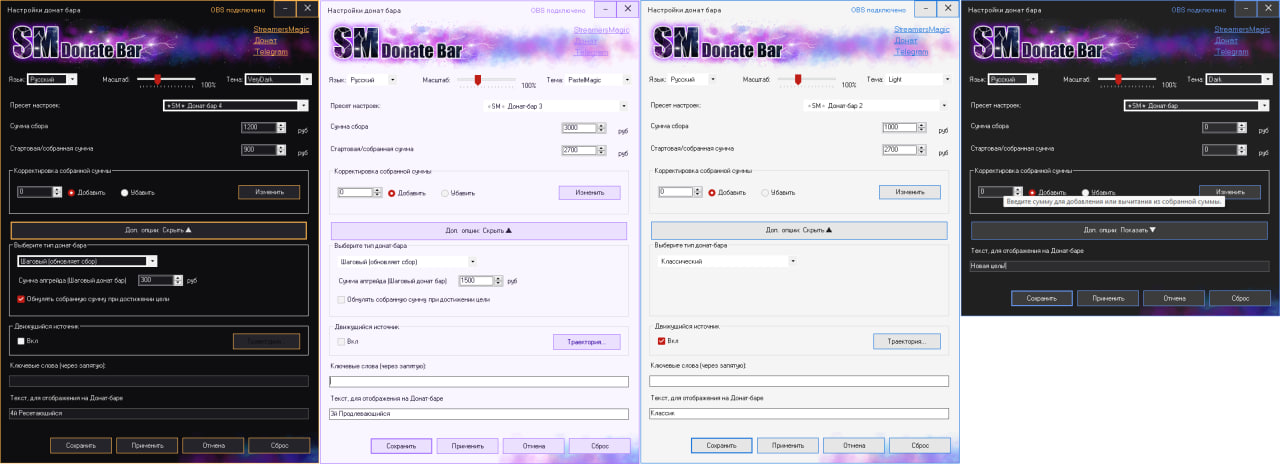Open the 'Классический' donate bar type dropdown

726,261
